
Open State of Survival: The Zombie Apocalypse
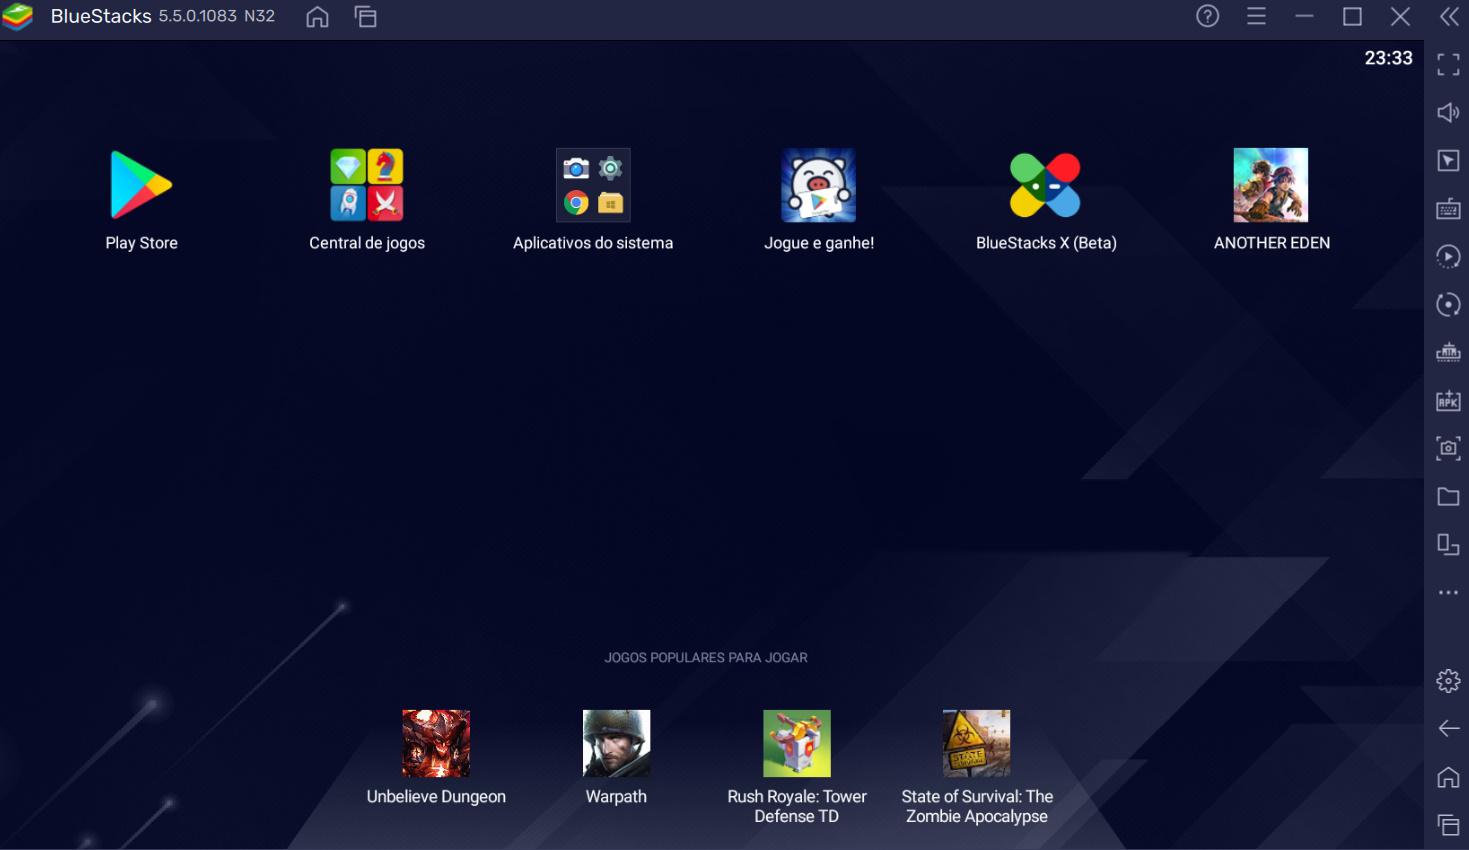pos(977,744)
